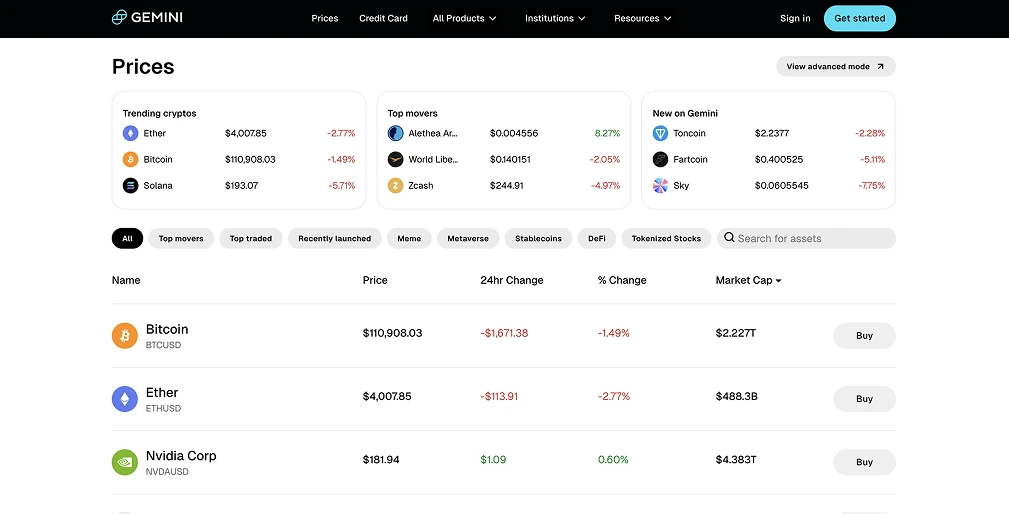Screen dimensions: 1009x514
Task: Click the $193.07 Solana price
Action: pyautogui.click(x=241, y=186)
